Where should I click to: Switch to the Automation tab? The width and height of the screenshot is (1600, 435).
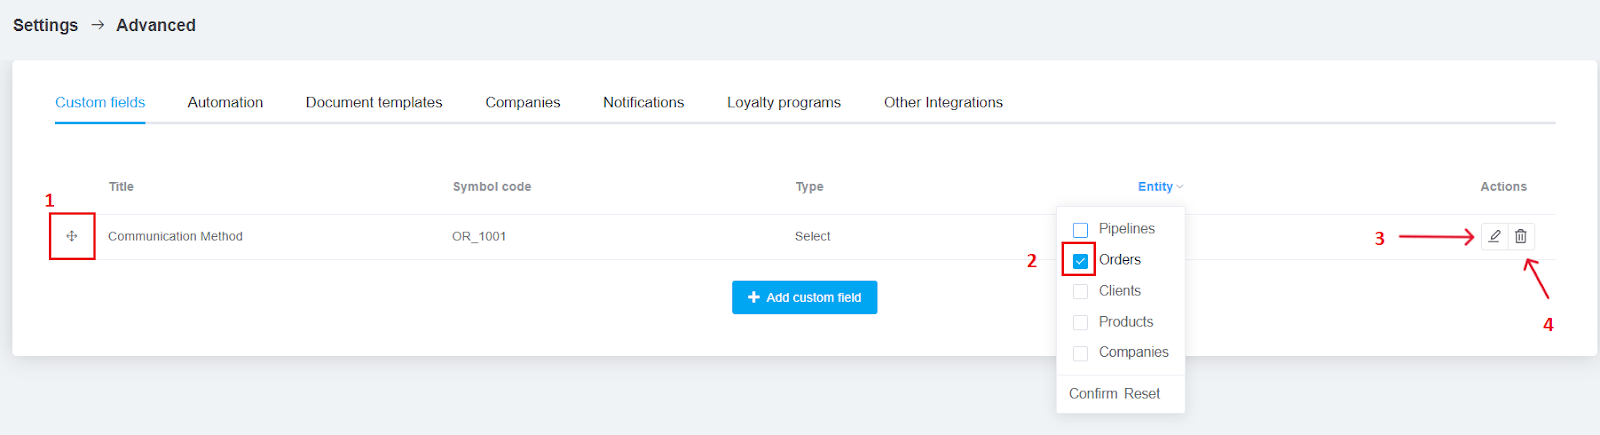pyautogui.click(x=225, y=102)
